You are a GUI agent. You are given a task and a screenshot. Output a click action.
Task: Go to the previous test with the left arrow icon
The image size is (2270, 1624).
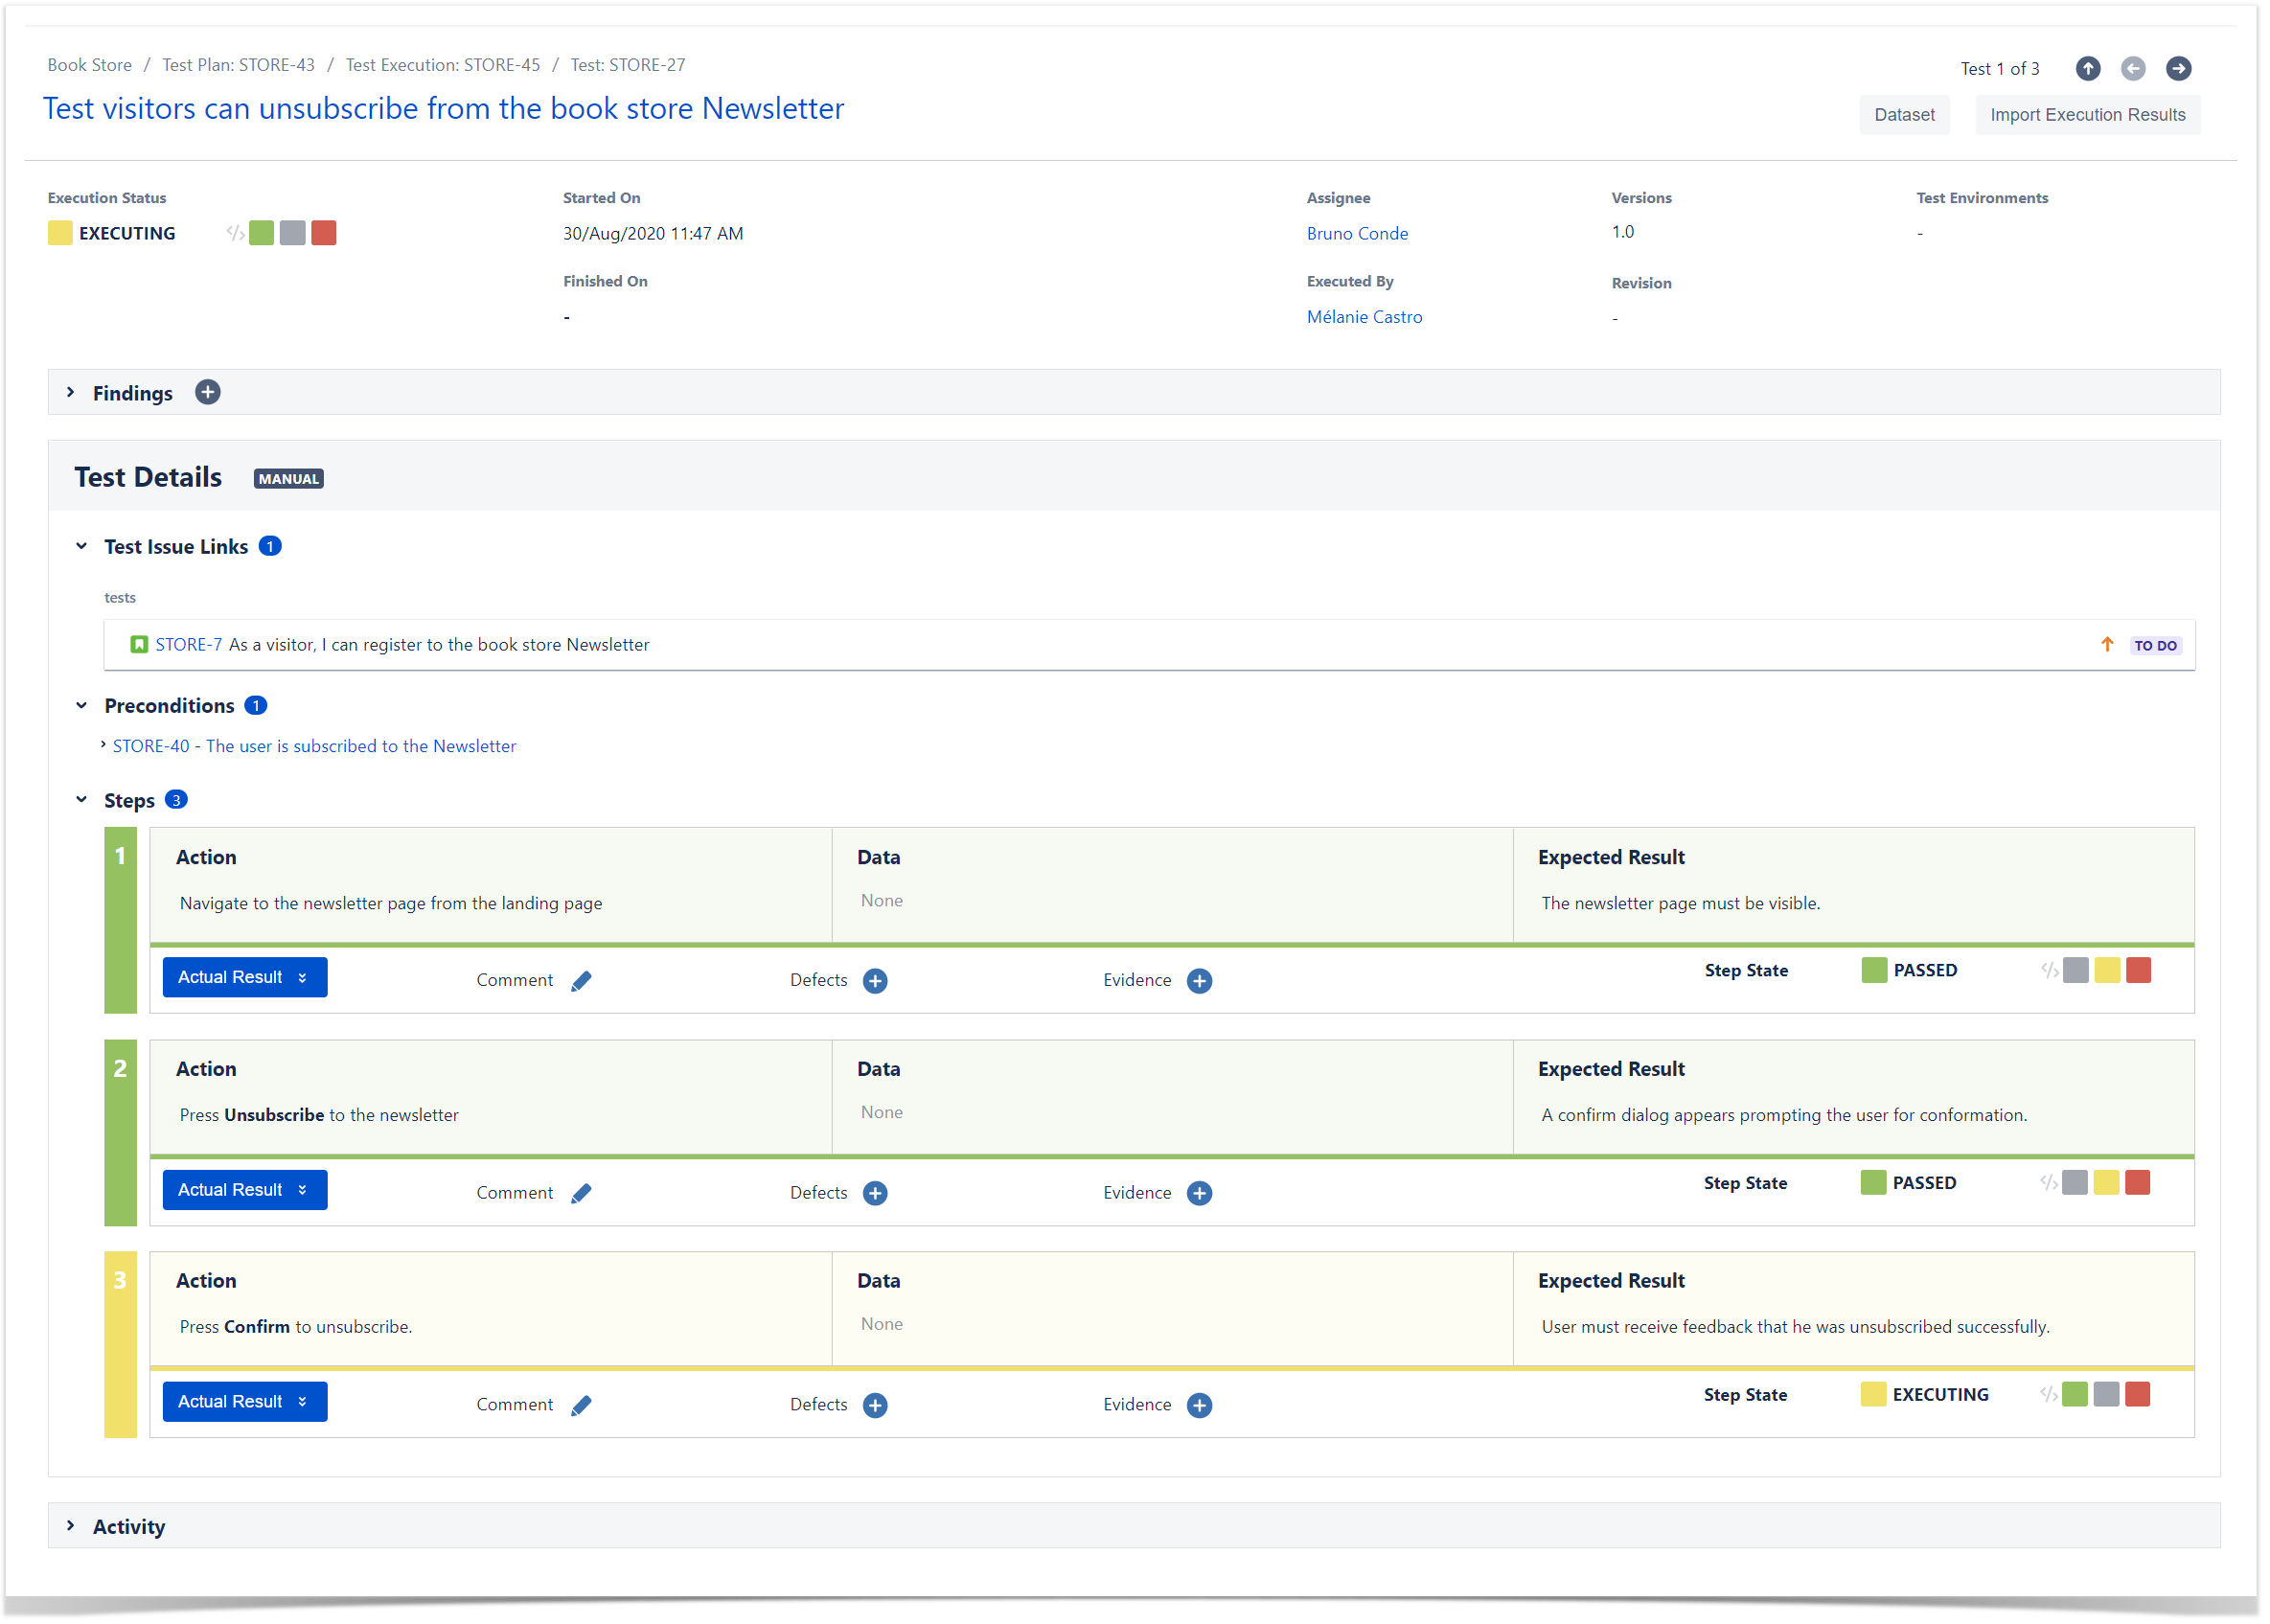[2133, 68]
